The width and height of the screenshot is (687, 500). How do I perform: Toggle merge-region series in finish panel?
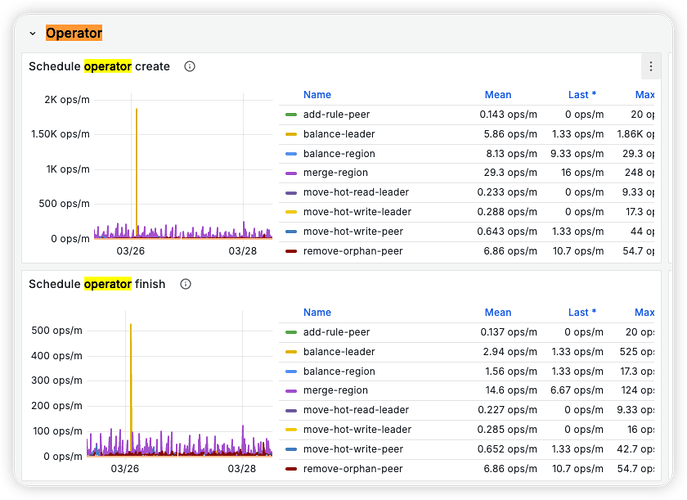click(x=336, y=390)
